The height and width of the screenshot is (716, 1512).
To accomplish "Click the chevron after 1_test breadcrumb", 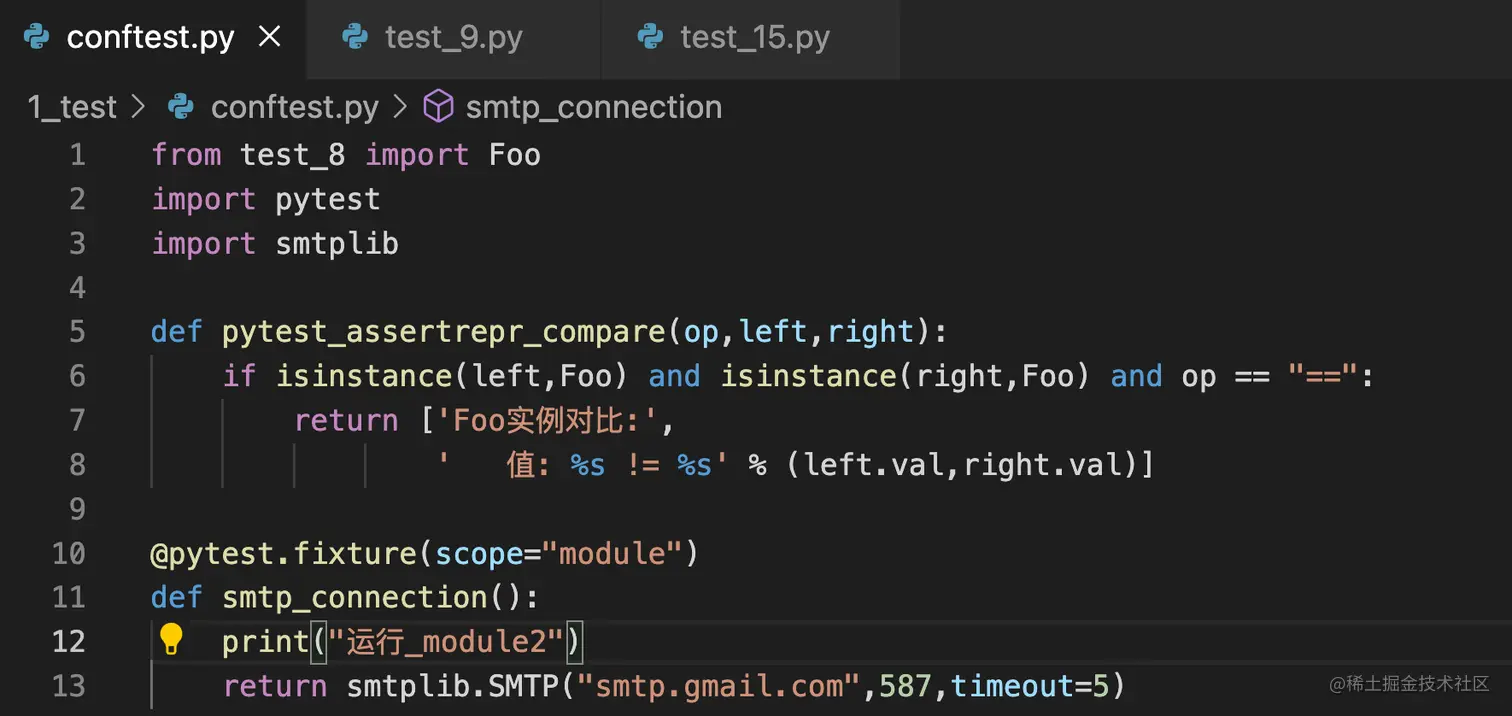I will coord(139,107).
